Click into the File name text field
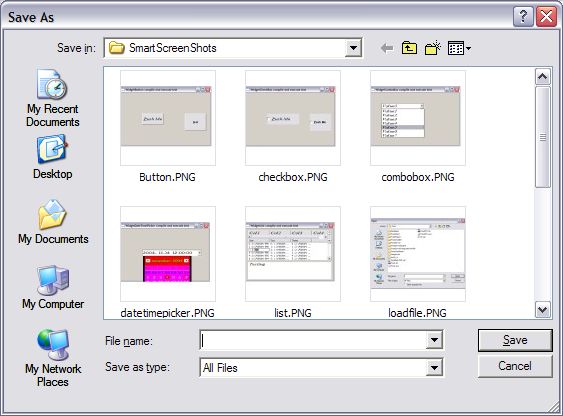Image resolution: width=563 pixels, height=416 pixels. point(313,340)
